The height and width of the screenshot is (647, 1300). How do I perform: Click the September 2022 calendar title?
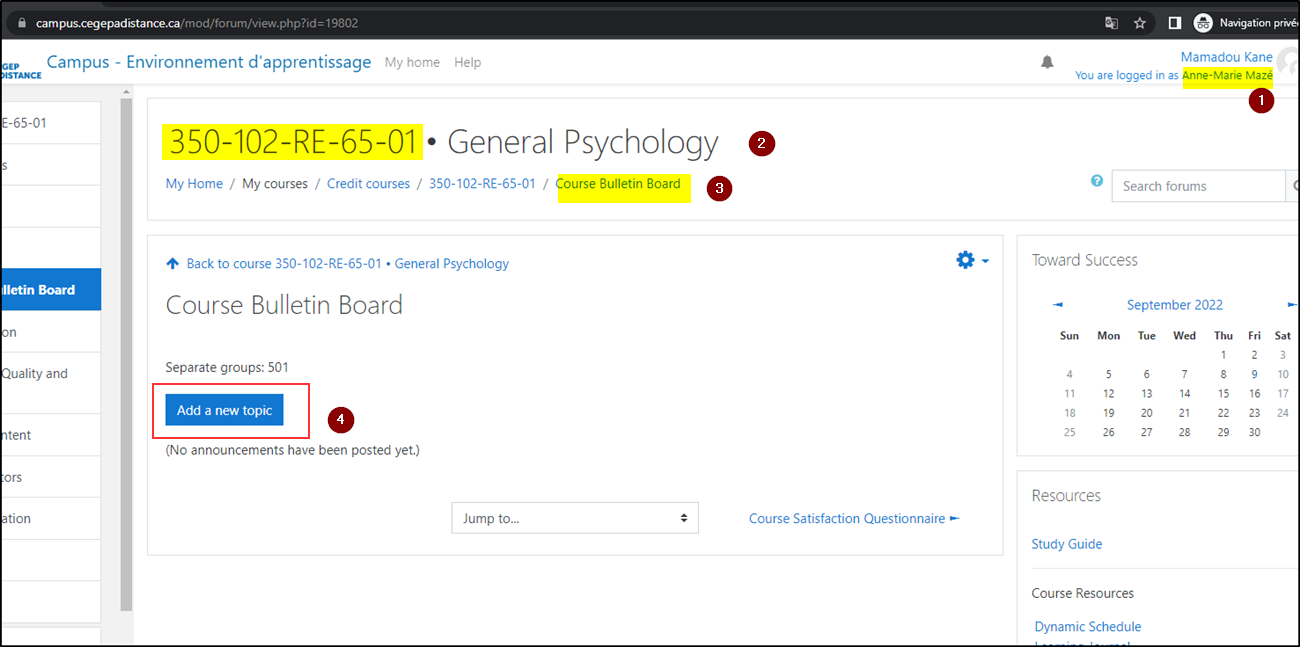point(1174,305)
